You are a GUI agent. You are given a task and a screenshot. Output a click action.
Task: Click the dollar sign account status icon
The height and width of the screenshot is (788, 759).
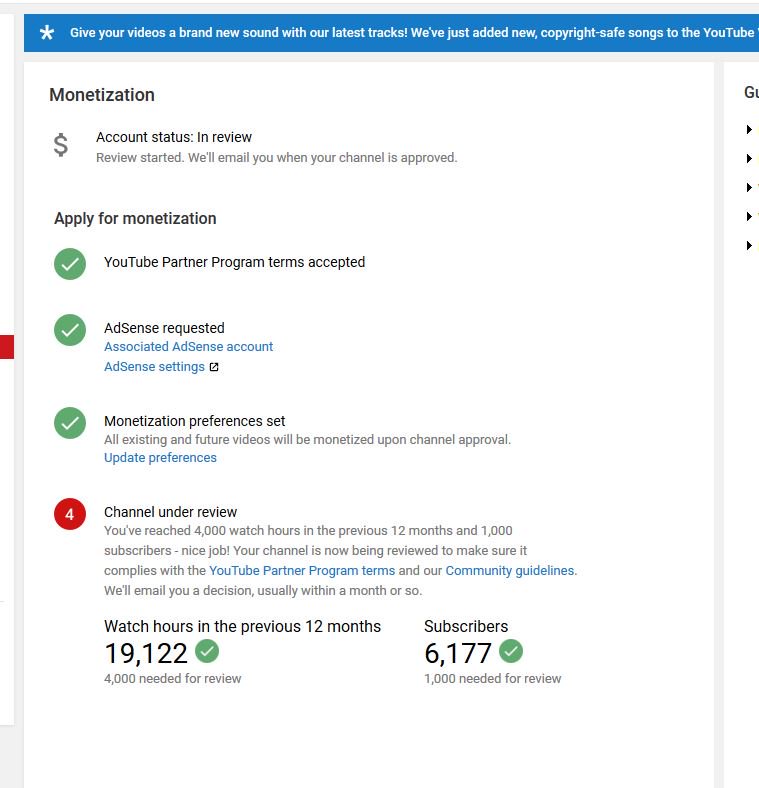click(x=61, y=145)
